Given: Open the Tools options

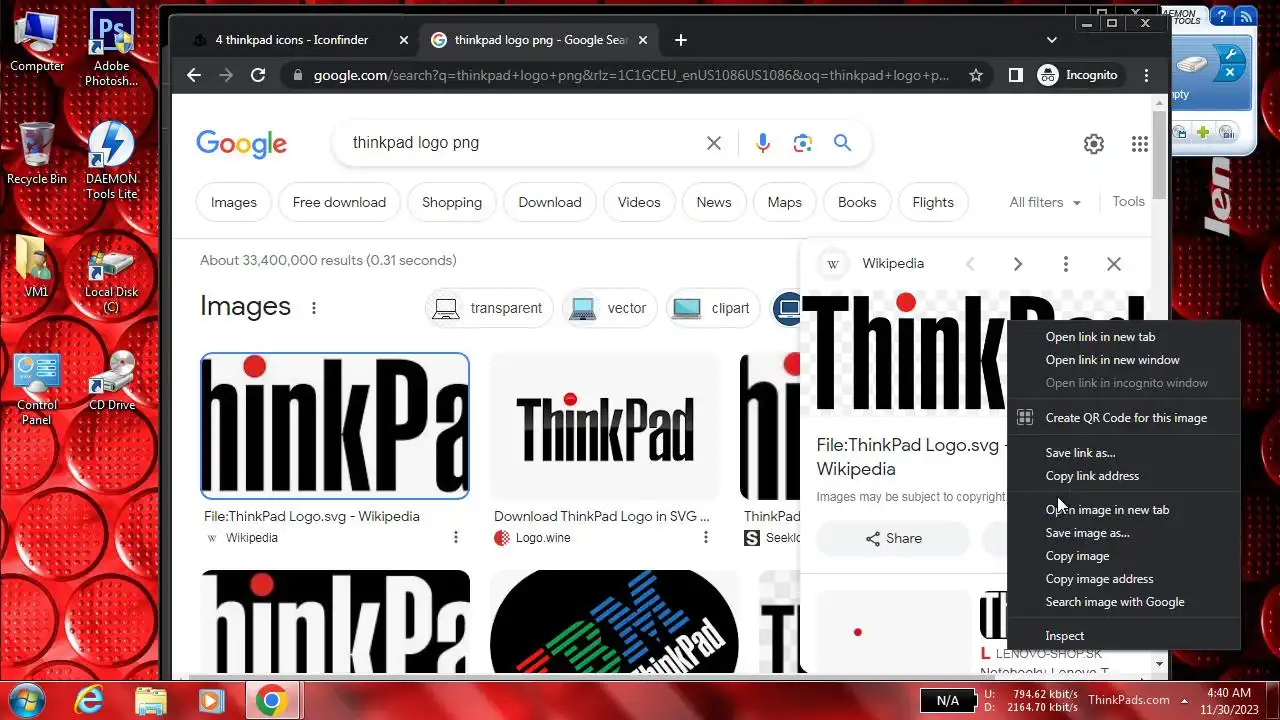Looking at the screenshot, I should pyautogui.click(x=1128, y=201).
